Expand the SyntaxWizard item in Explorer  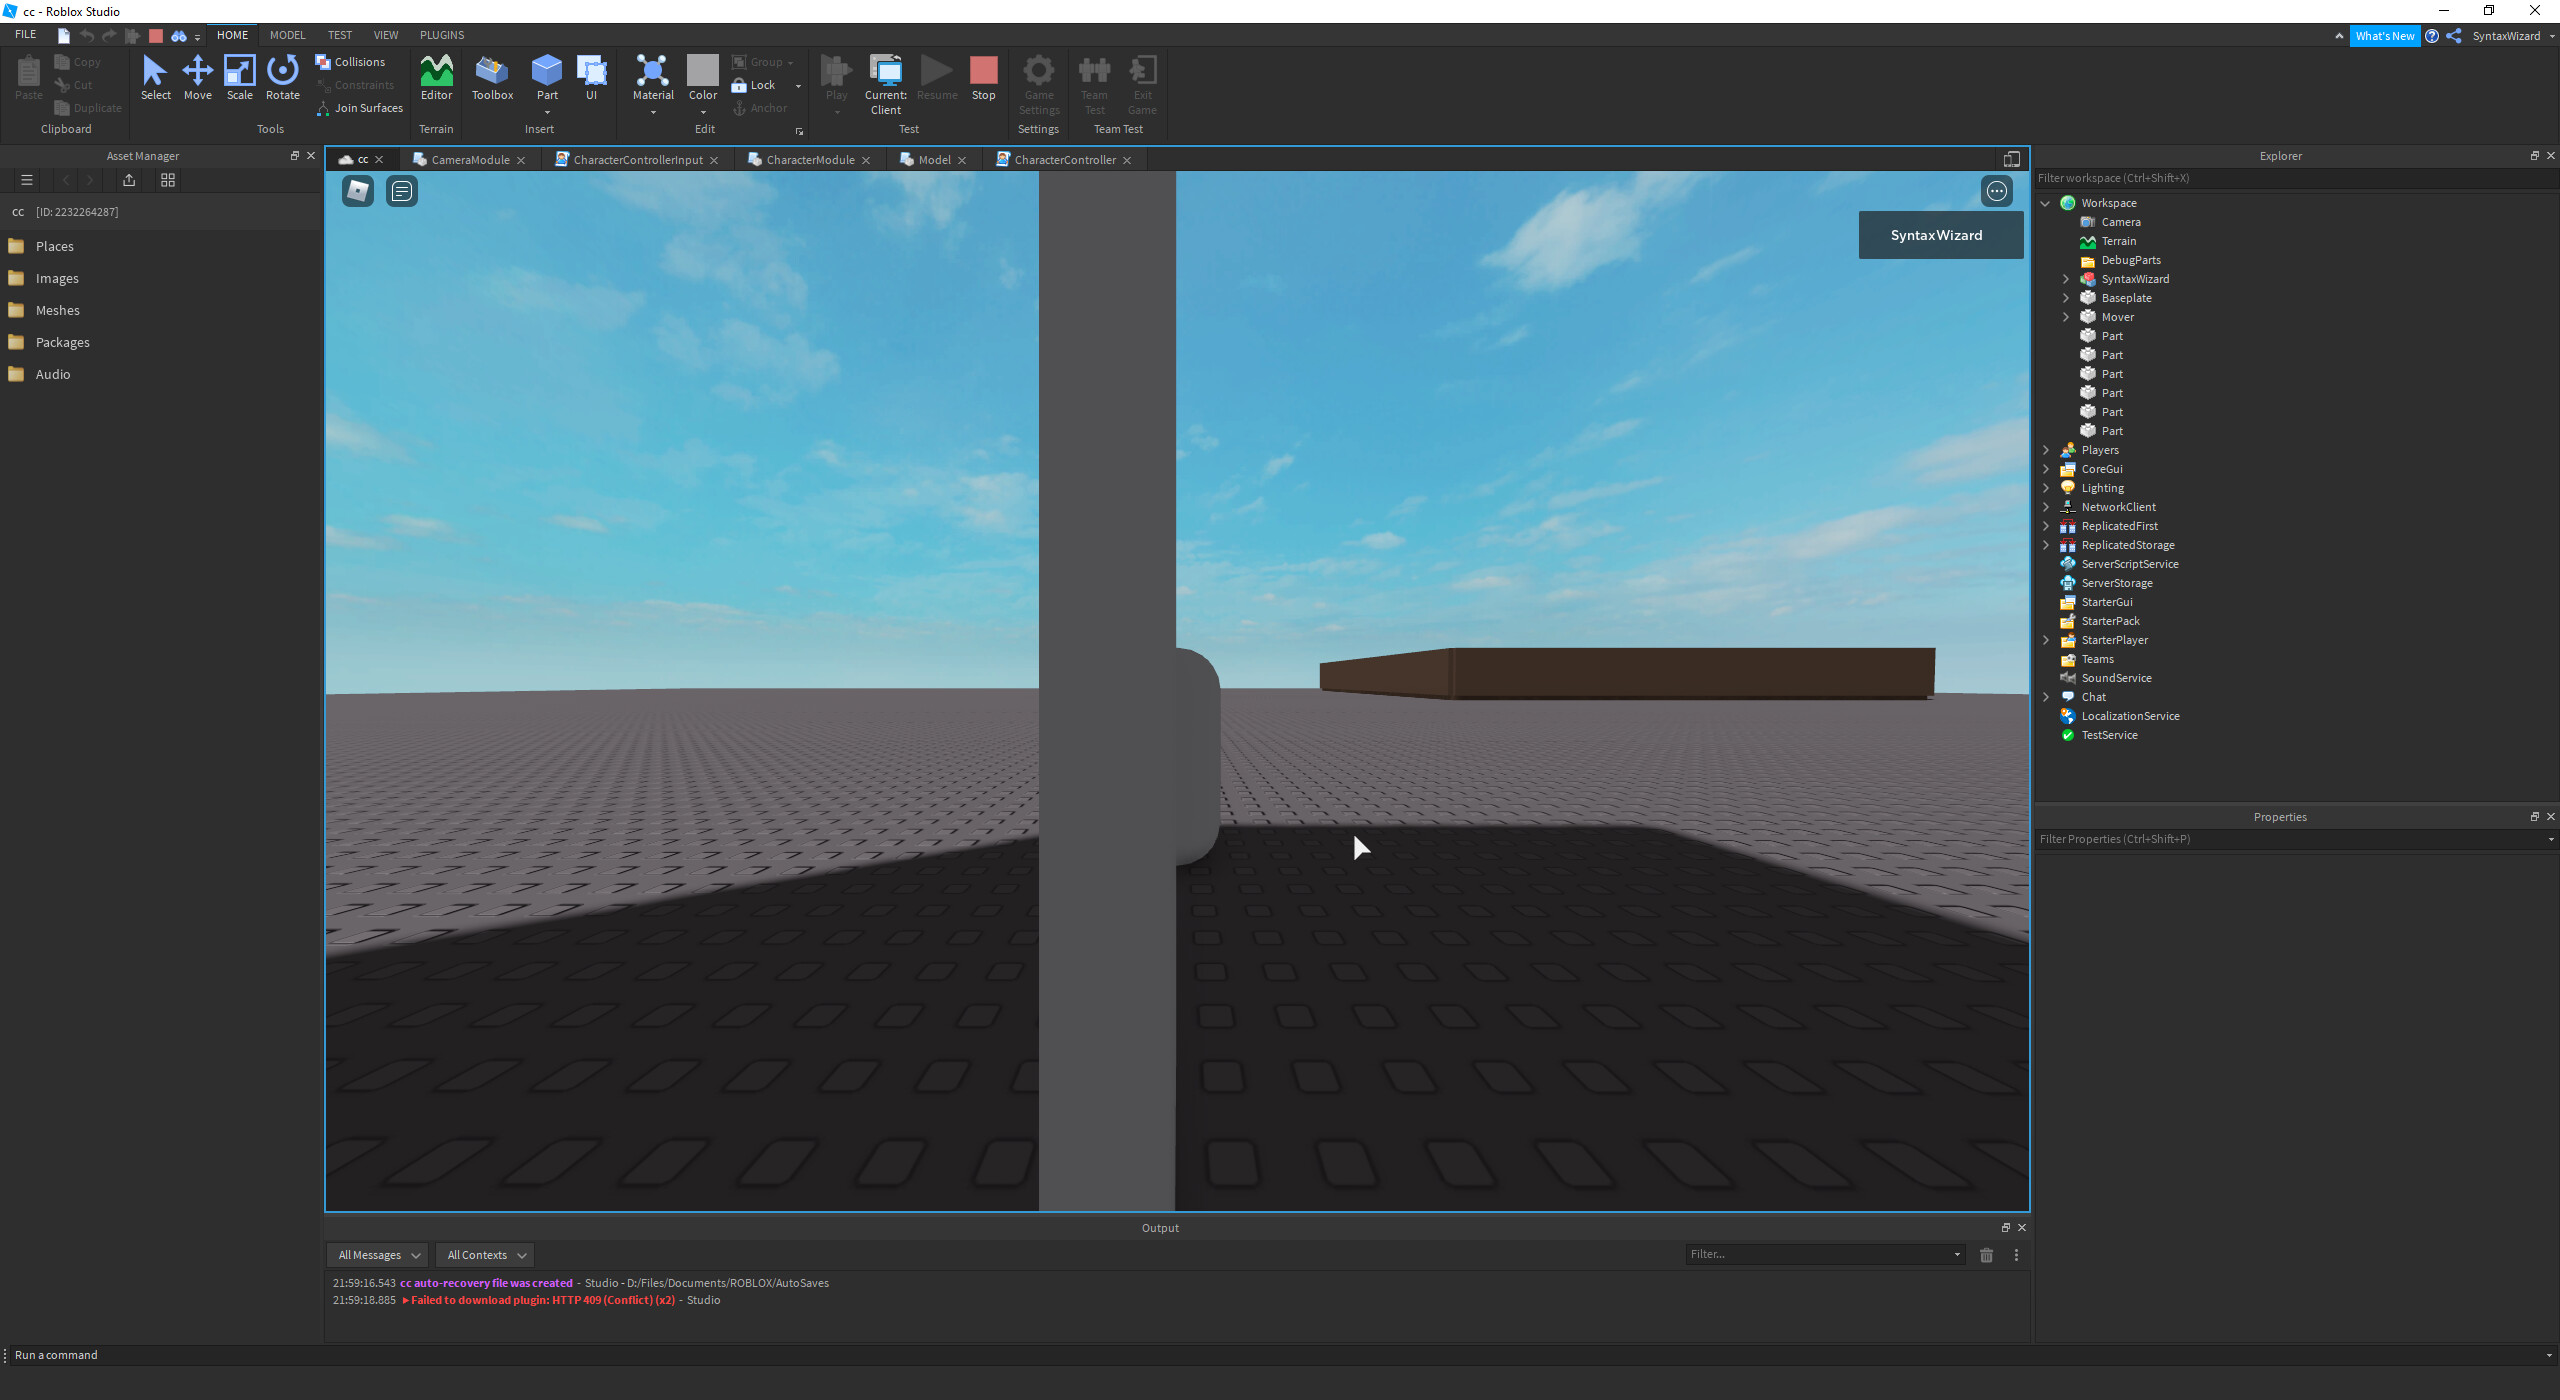[x=2066, y=279]
